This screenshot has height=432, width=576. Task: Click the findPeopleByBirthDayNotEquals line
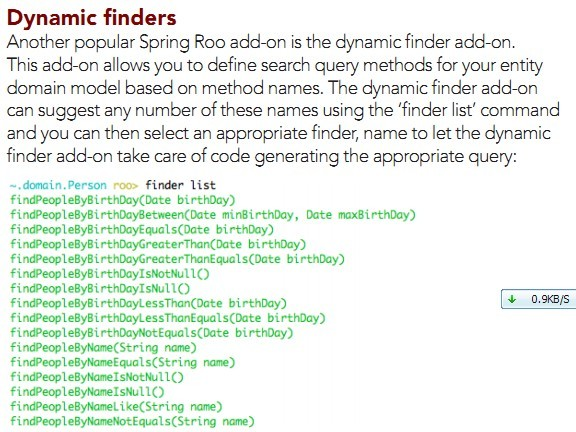(151, 333)
